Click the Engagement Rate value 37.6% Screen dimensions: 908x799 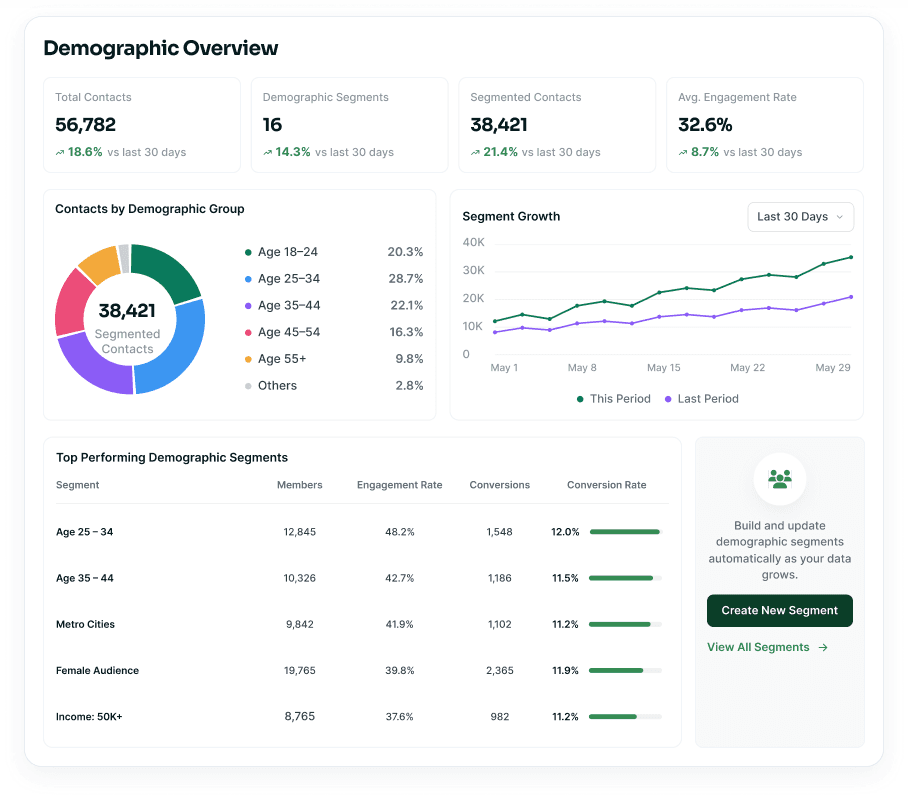point(400,717)
